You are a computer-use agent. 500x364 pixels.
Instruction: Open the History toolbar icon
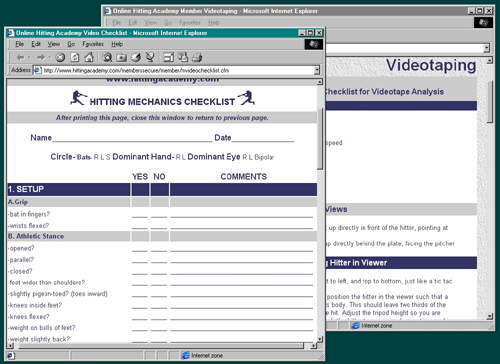pyautogui.click(x=136, y=58)
